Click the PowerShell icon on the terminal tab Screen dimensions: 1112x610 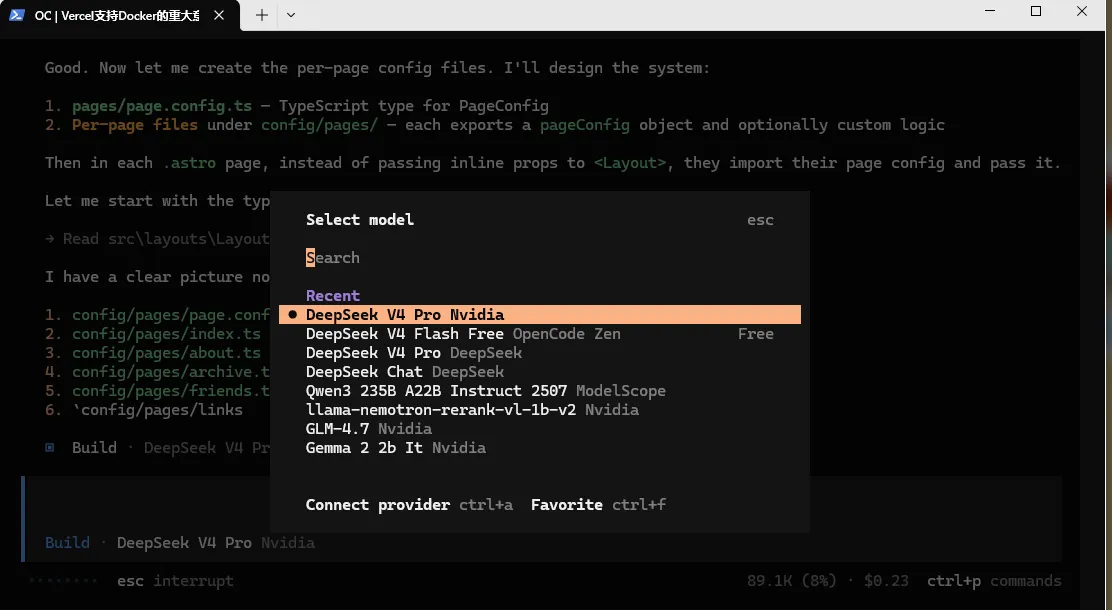(x=17, y=15)
